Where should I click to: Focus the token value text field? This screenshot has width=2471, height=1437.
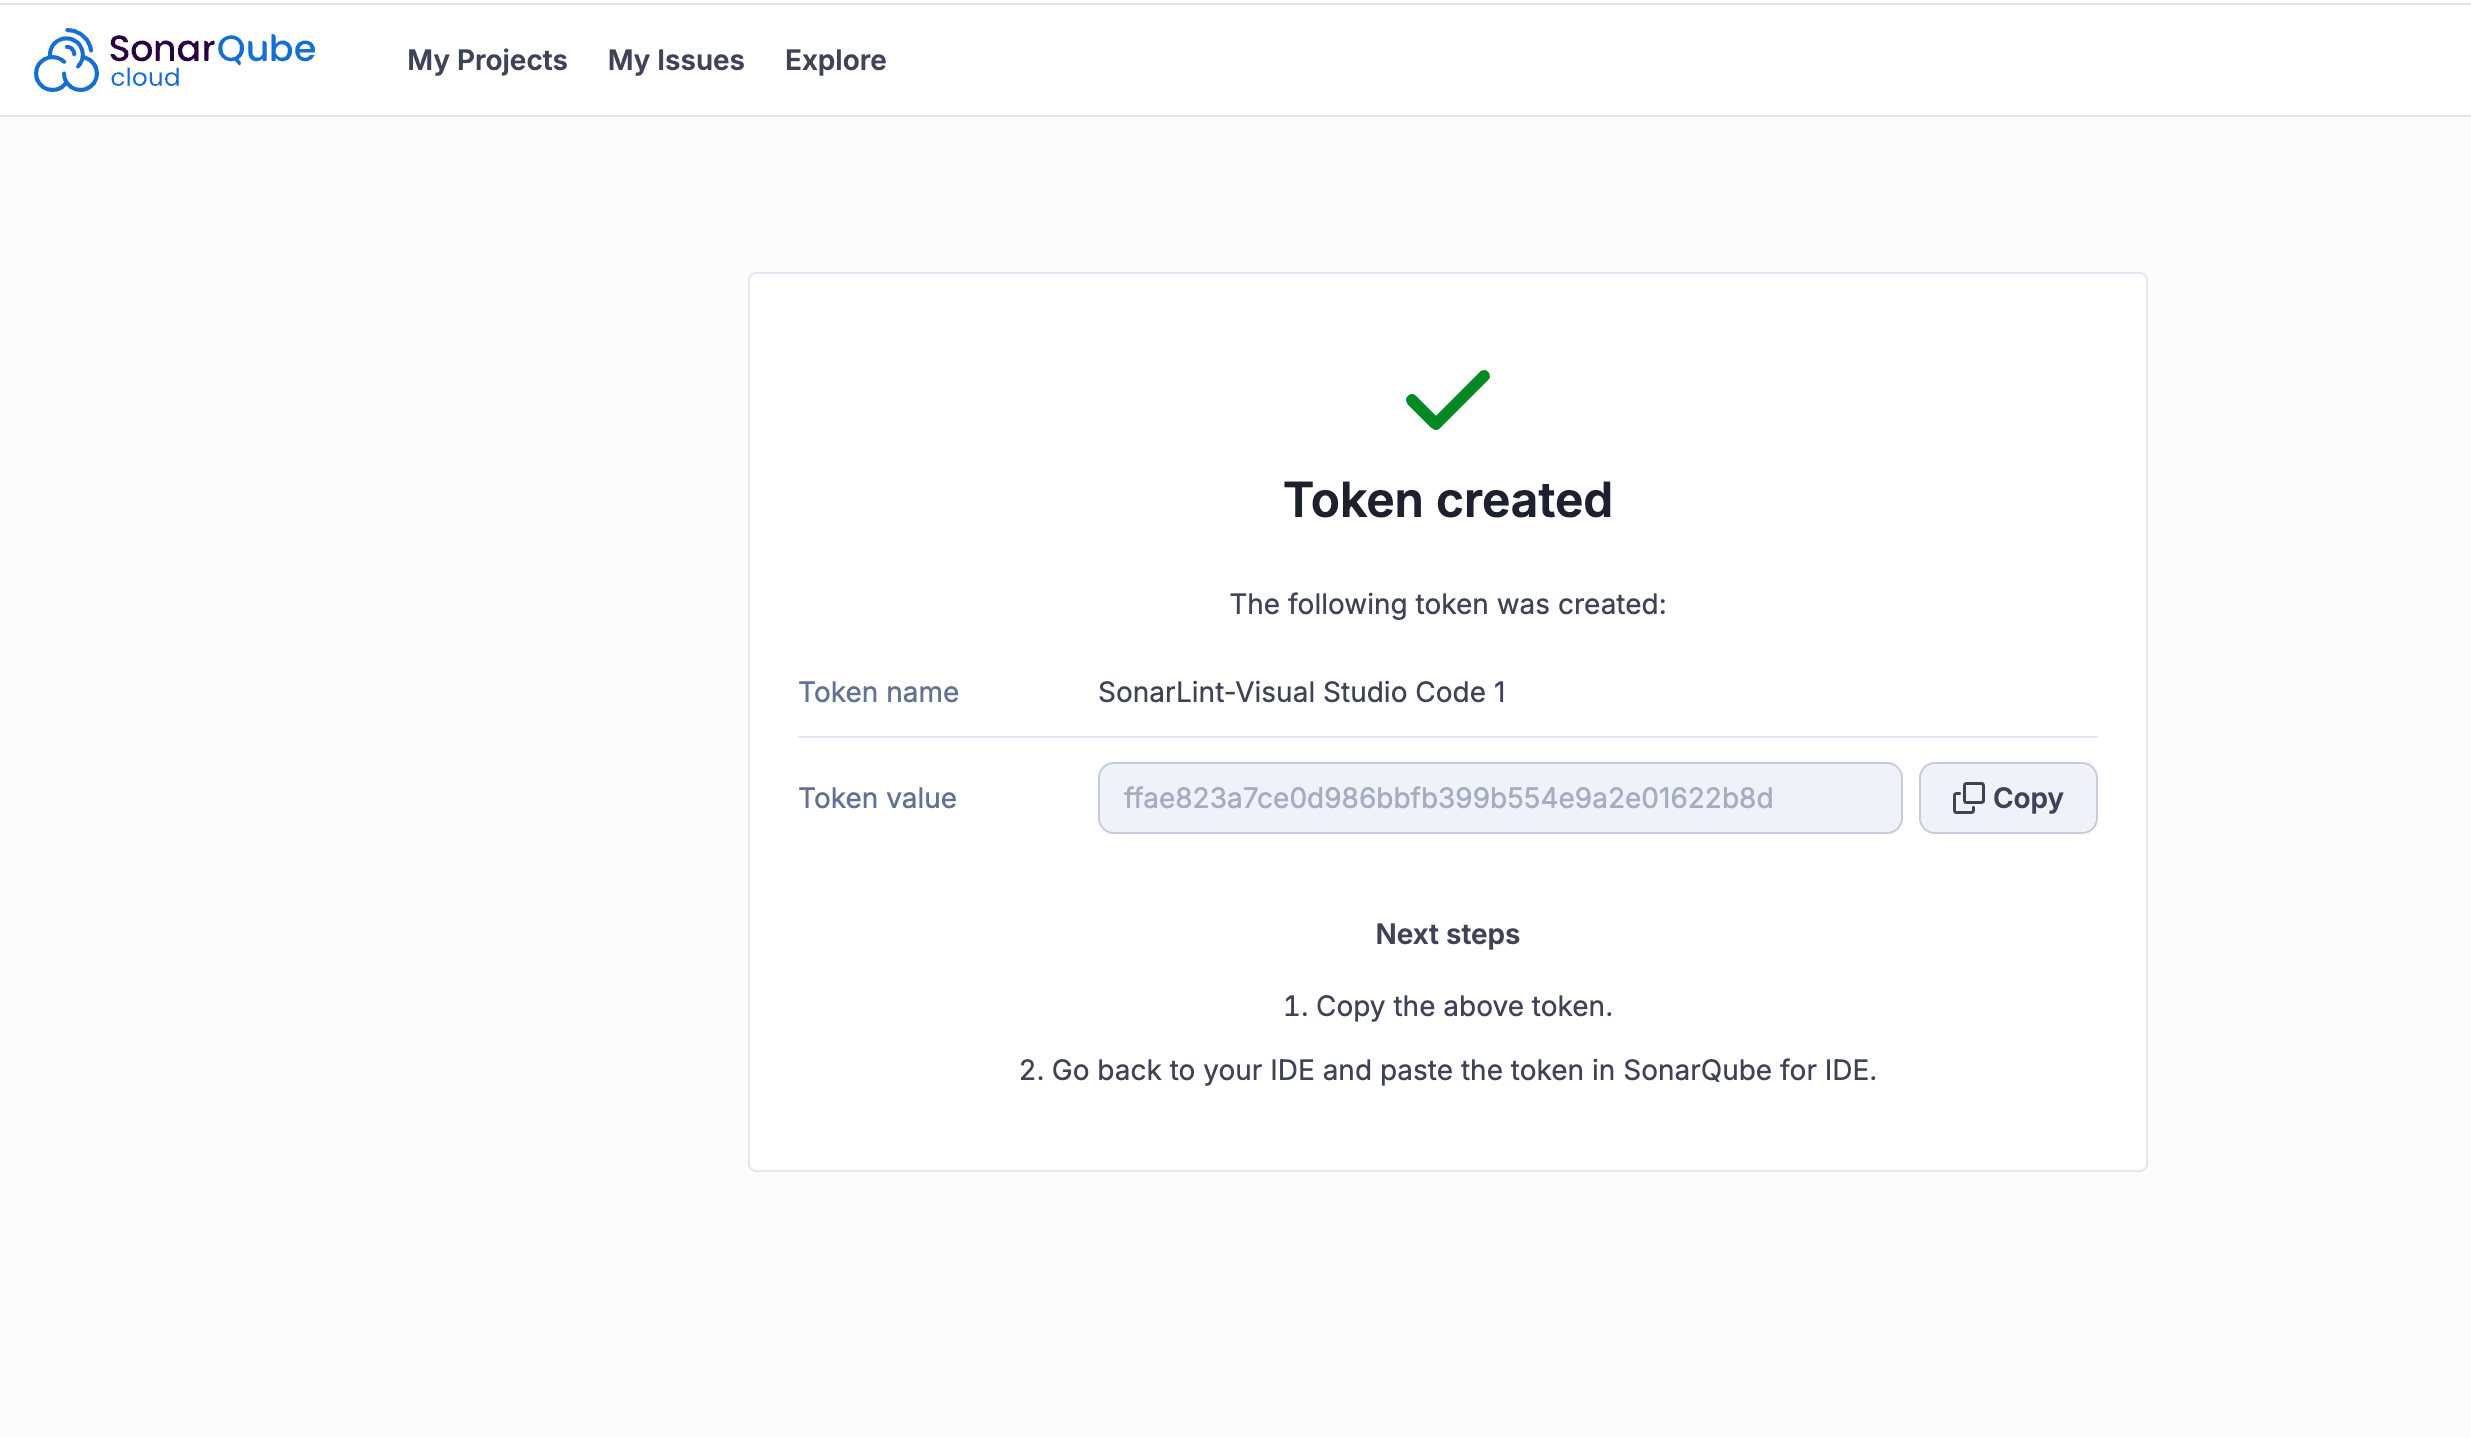pos(1499,798)
